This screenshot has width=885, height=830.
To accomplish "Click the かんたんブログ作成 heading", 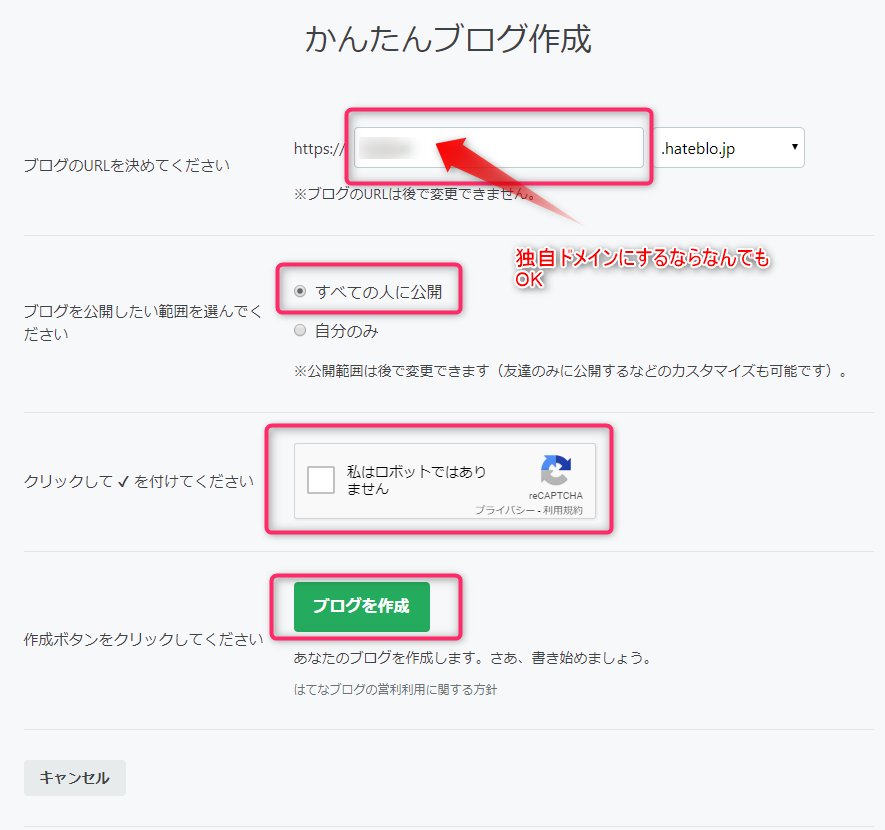I will 448,39.
